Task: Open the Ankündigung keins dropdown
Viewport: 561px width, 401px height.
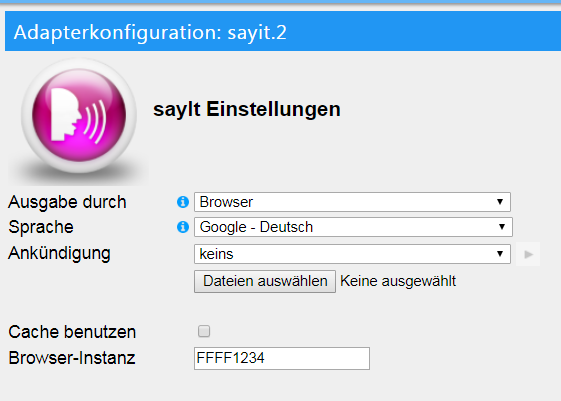Action: (352, 254)
